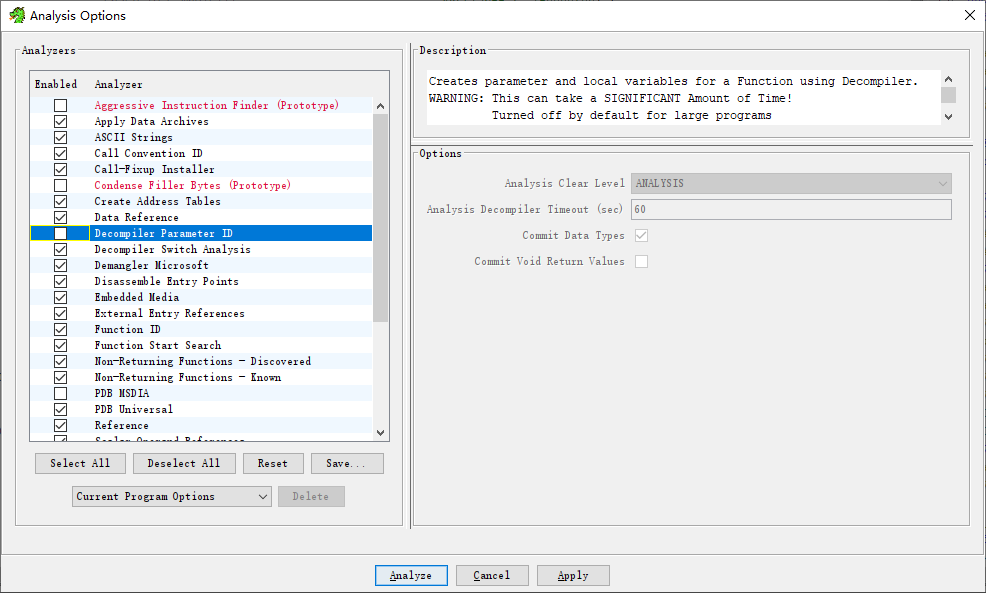Screen dimensions: 986x593
Task: Toggle Function Start Search checkbox
Action: click(x=60, y=345)
